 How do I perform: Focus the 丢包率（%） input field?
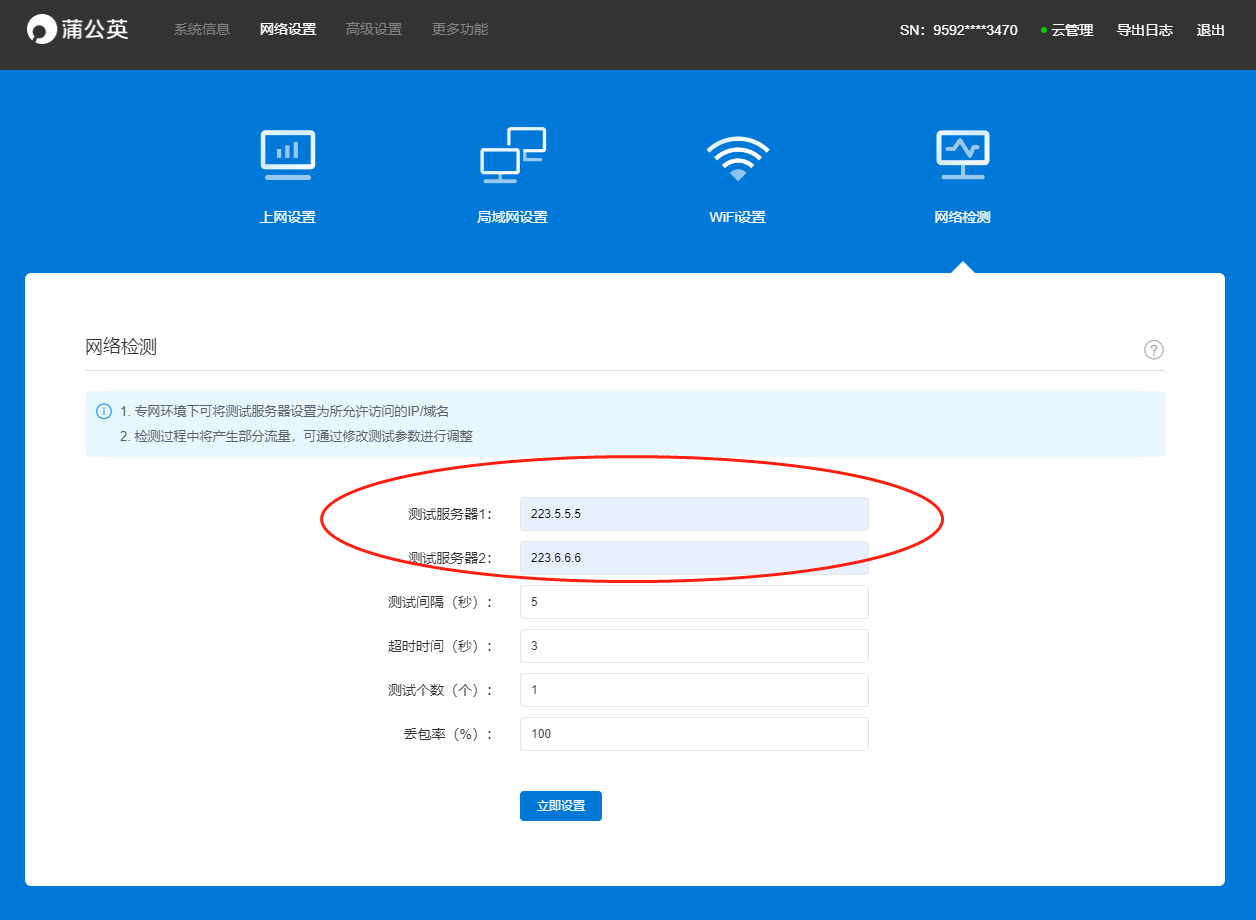pos(694,734)
